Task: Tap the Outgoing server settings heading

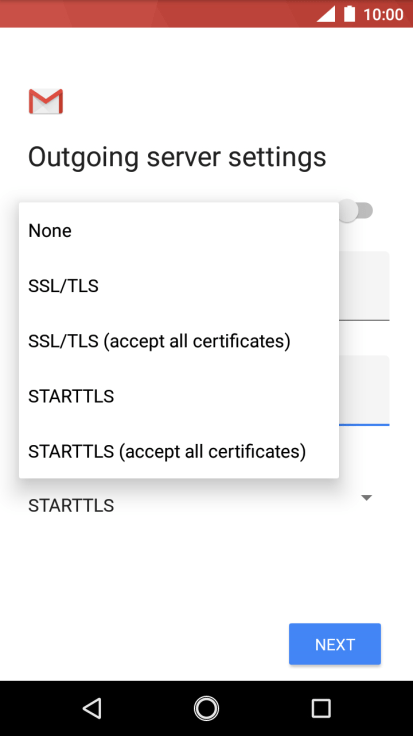Action: [177, 157]
